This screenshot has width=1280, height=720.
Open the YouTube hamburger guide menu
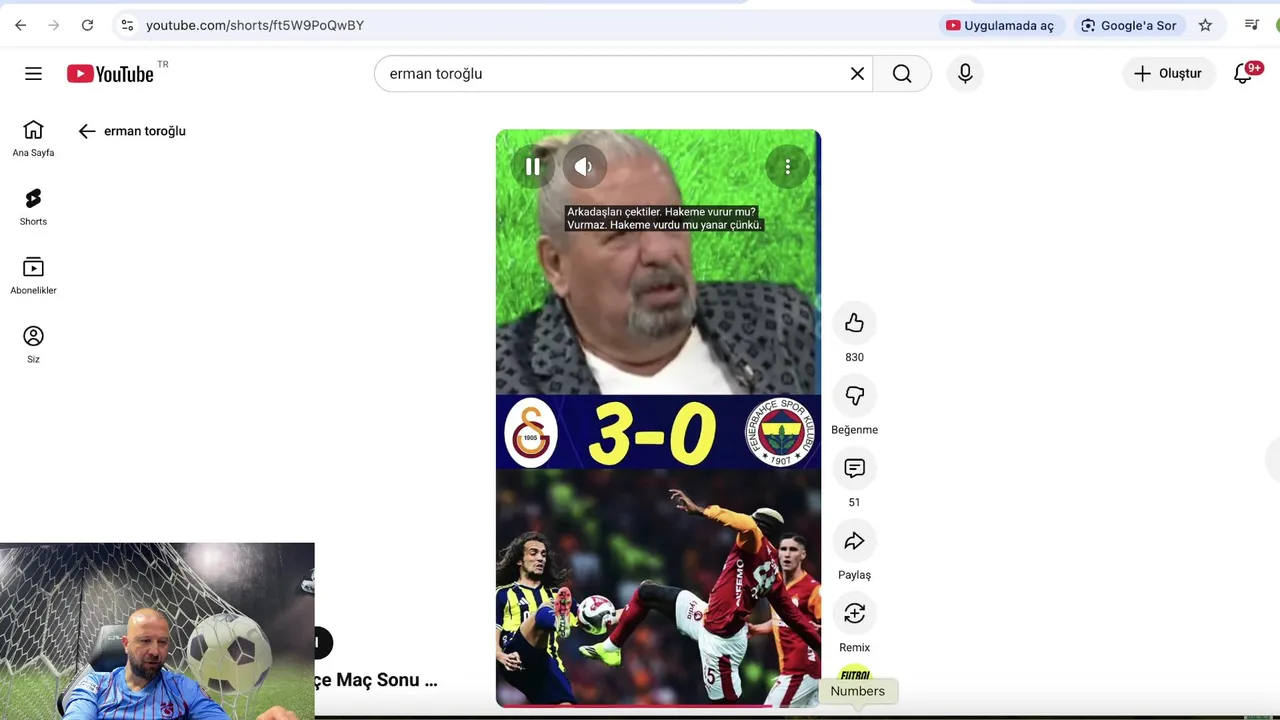pos(33,73)
